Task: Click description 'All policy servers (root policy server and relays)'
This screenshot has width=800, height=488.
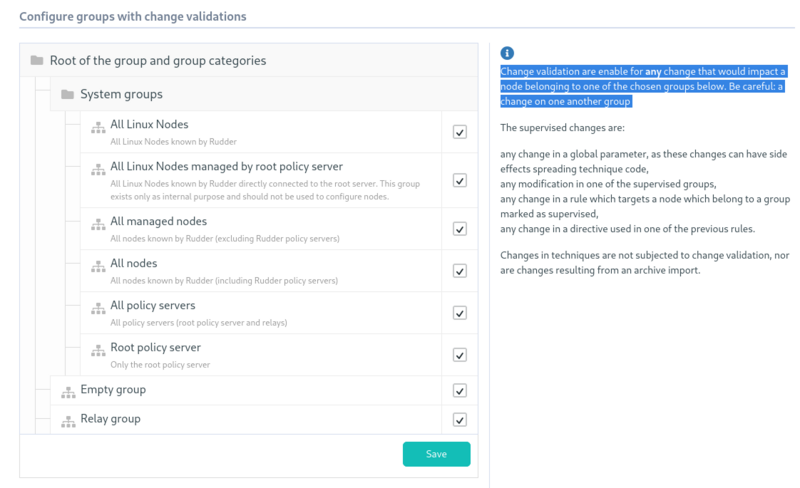Action: point(198,323)
